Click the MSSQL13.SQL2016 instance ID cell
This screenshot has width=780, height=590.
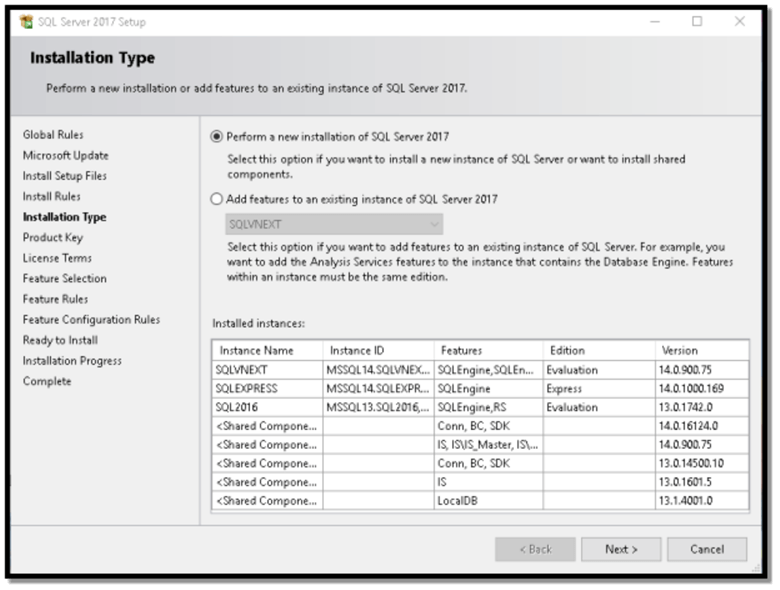click(x=379, y=407)
